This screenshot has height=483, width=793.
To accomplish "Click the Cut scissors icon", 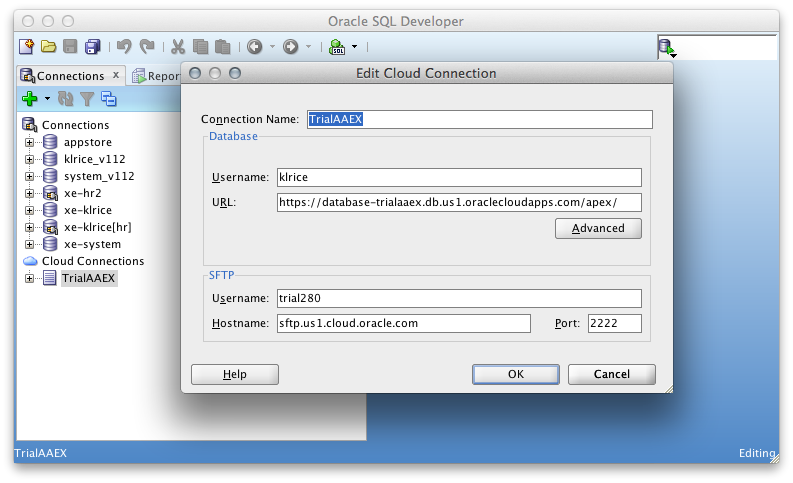I will 178,47.
